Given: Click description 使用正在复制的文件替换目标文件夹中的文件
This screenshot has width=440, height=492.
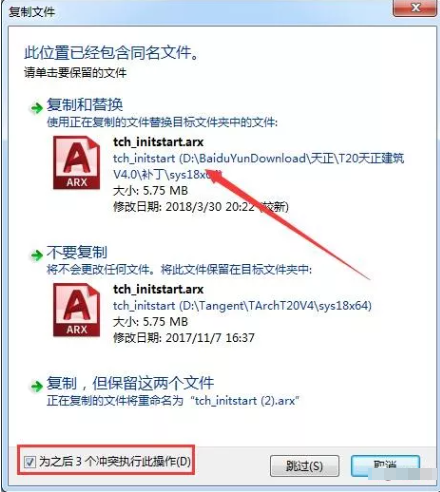Looking at the screenshot, I should coord(162,122).
